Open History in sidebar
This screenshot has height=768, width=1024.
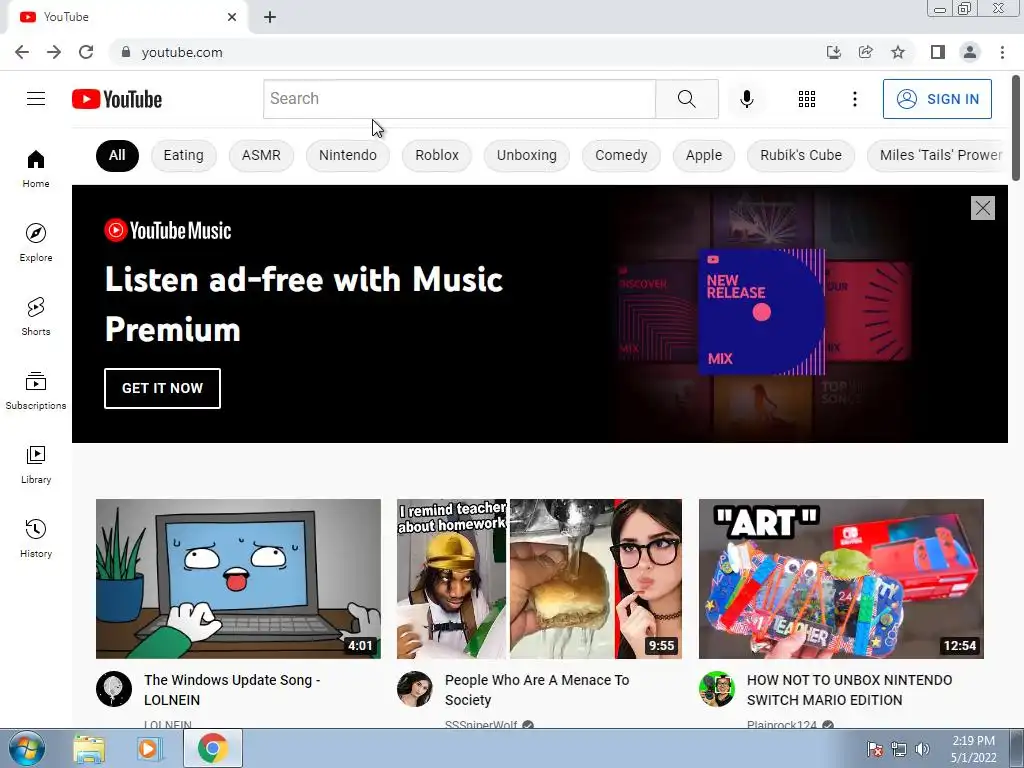36,539
